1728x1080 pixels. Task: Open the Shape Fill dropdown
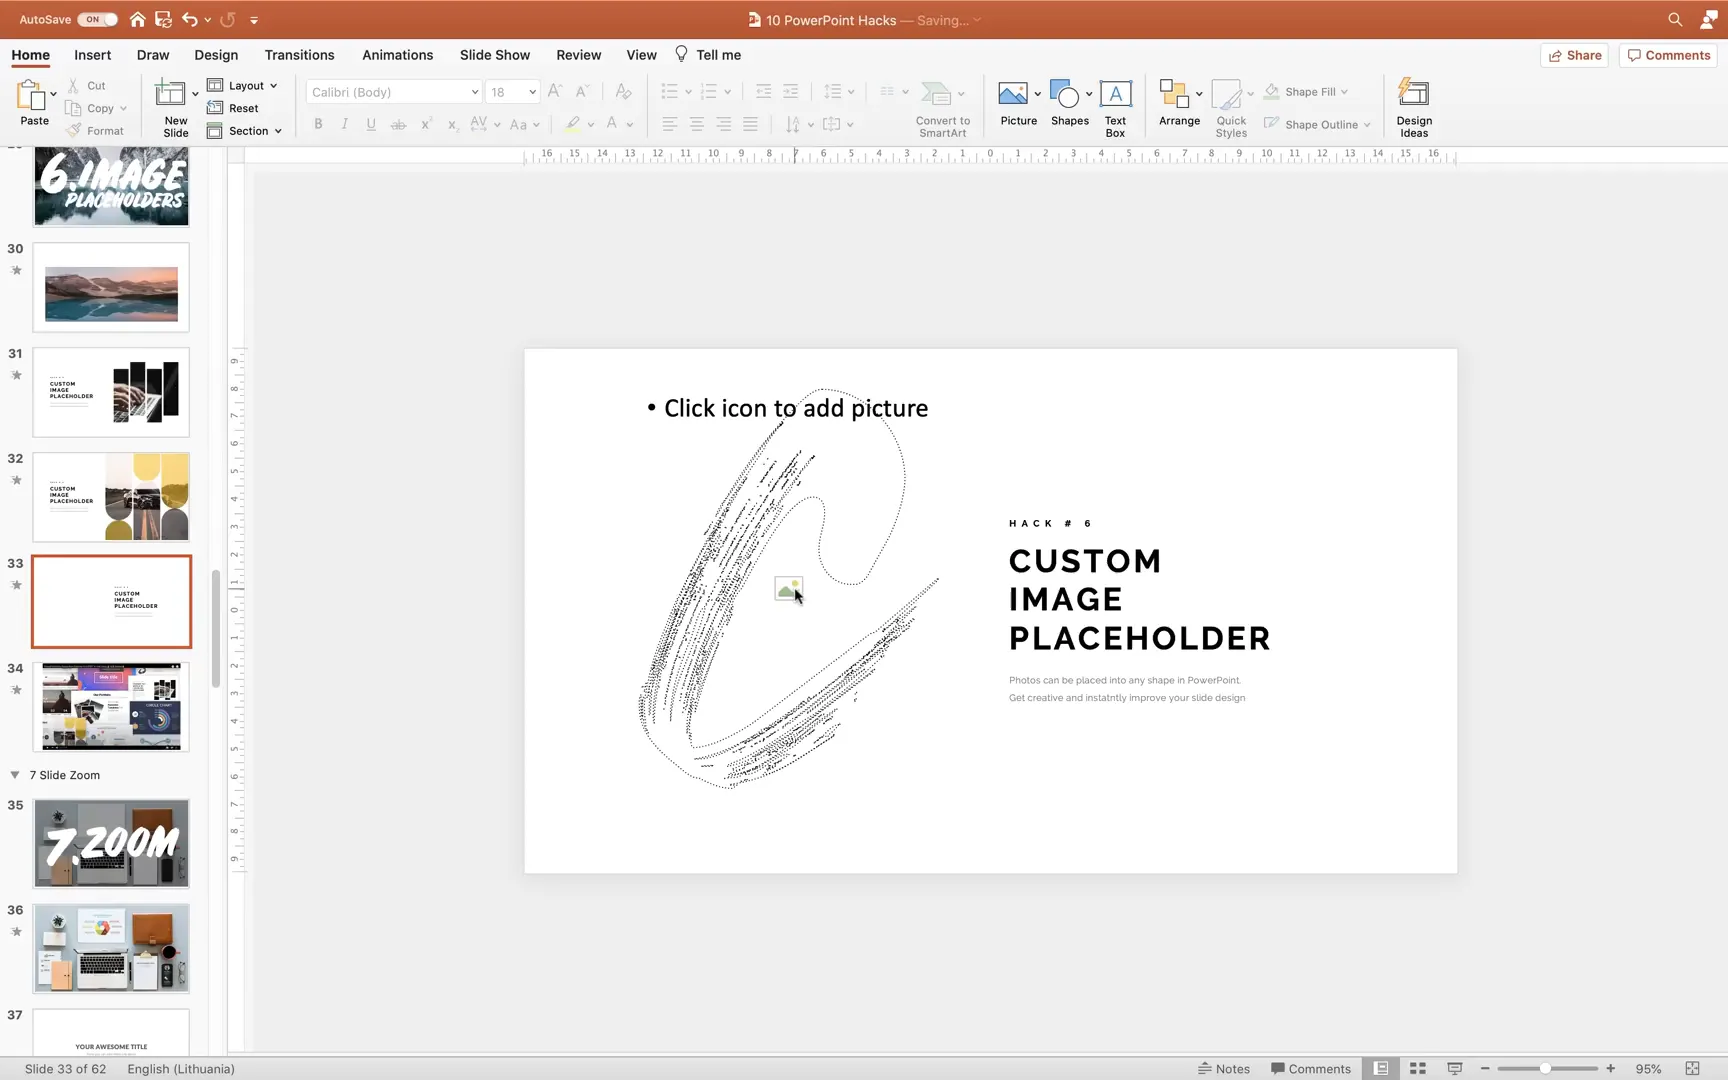pyautogui.click(x=1343, y=91)
